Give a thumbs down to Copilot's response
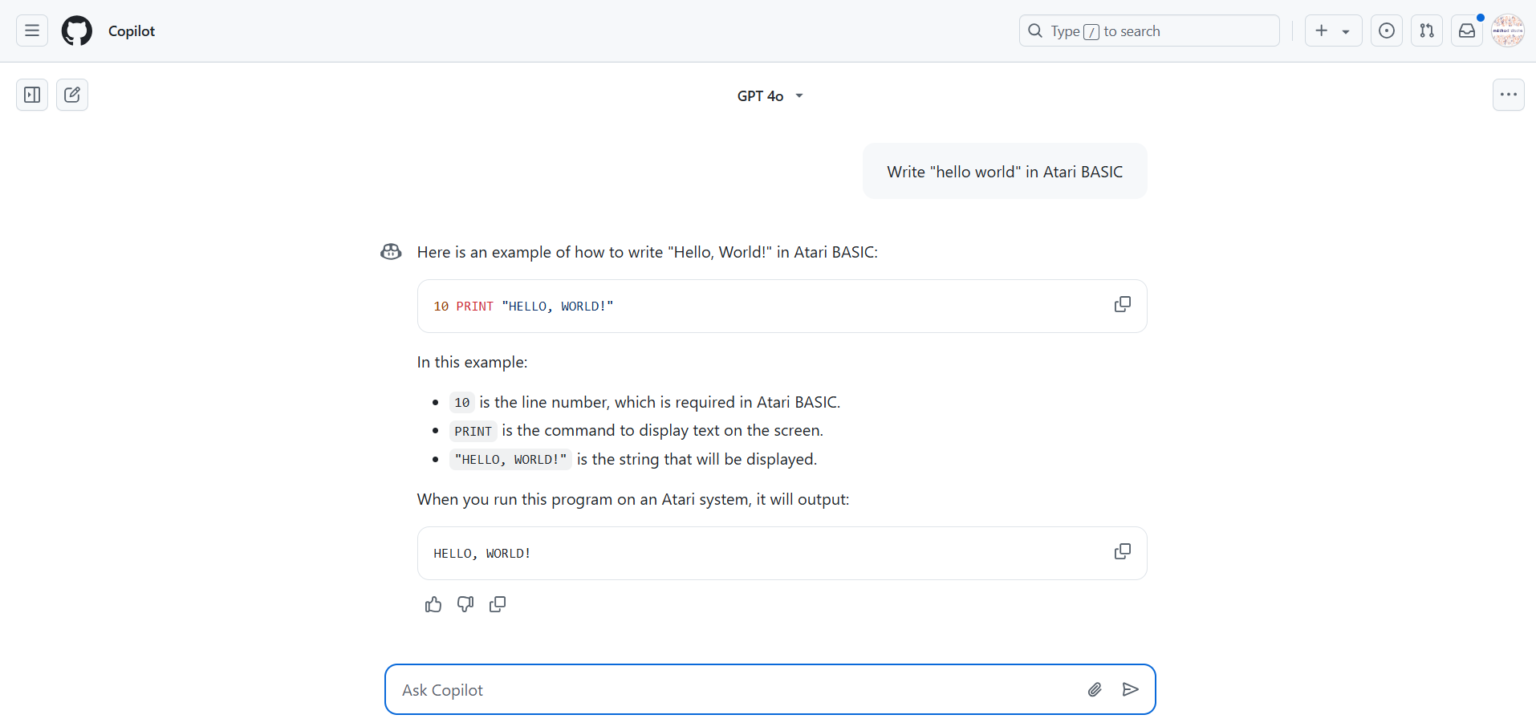1536x727 pixels. tap(465, 604)
